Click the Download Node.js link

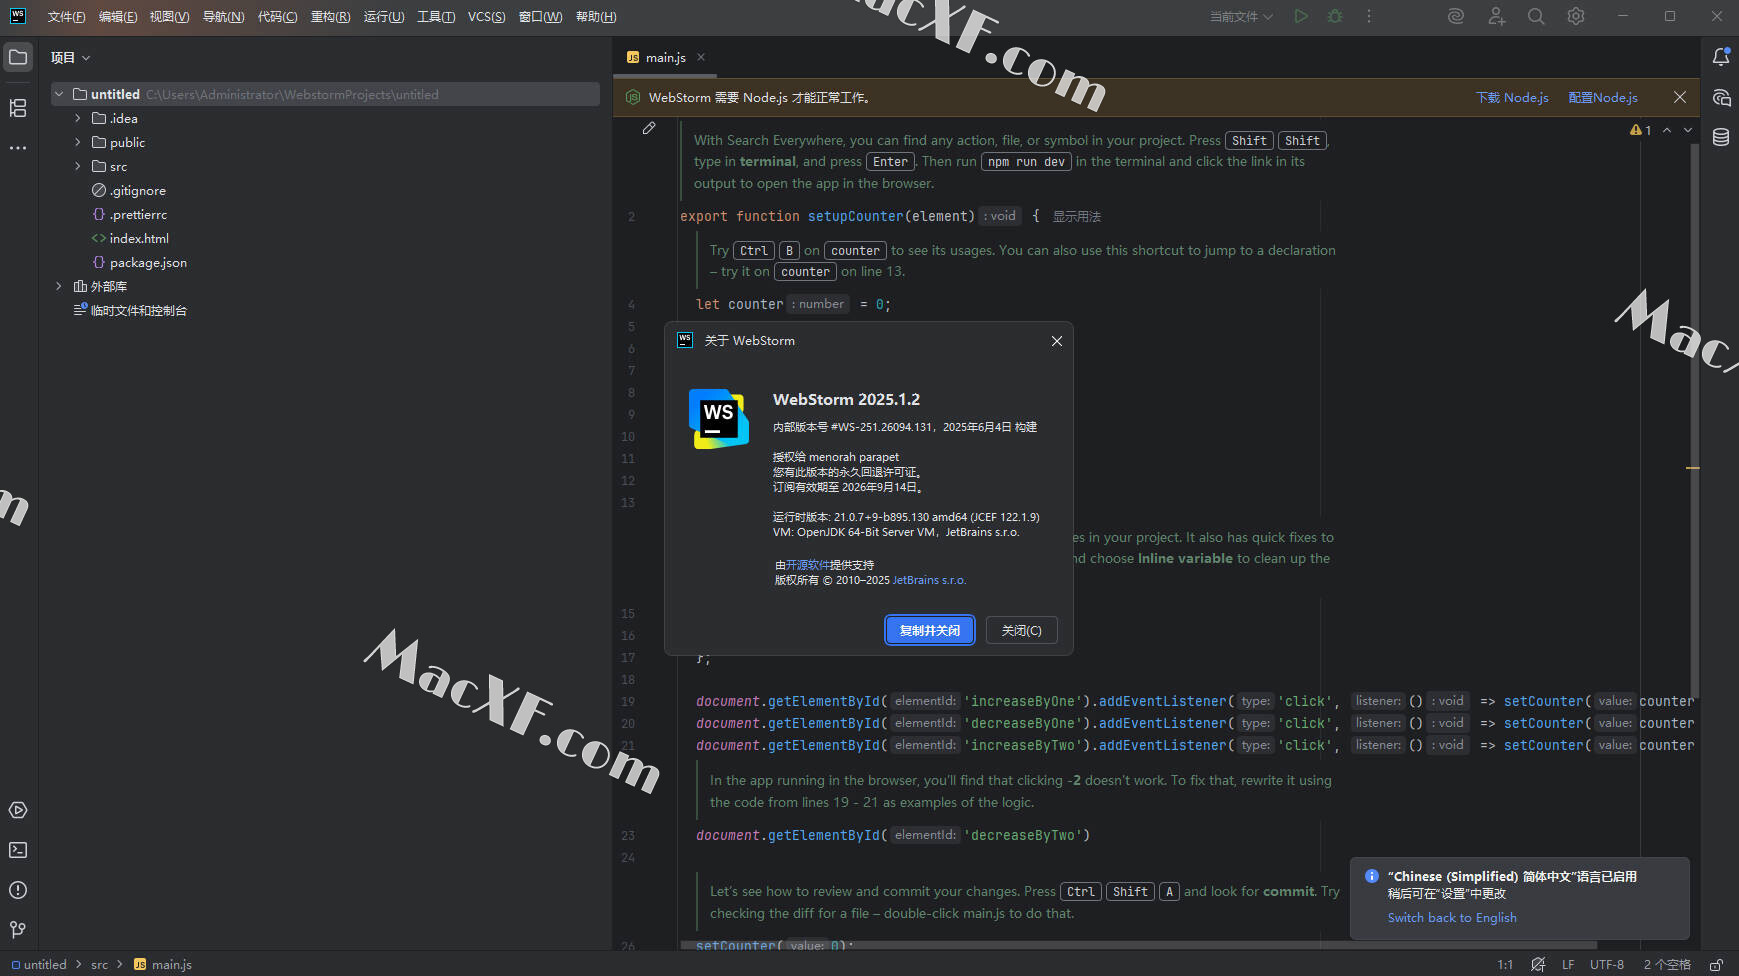(x=1512, y=97)
